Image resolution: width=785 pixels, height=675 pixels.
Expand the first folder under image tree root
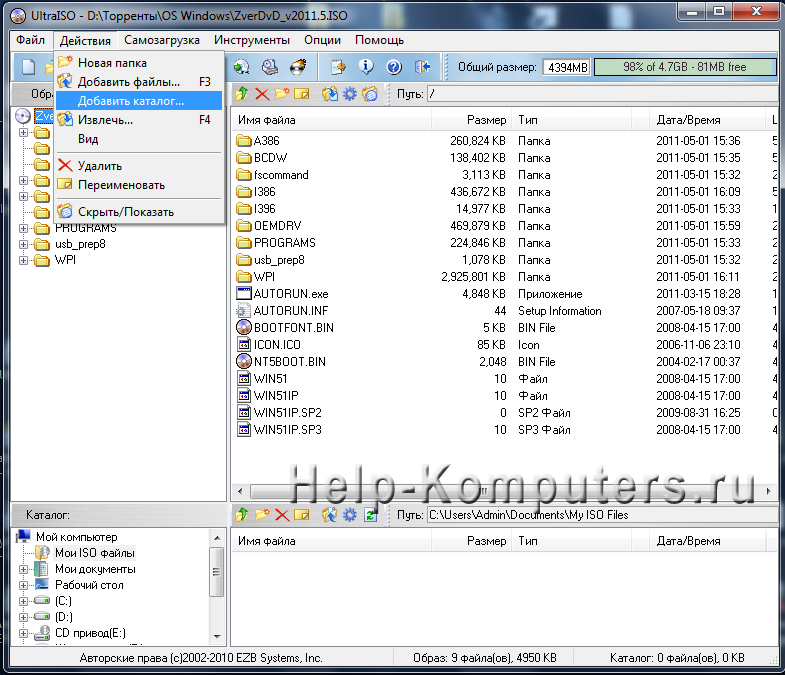tap(23, 133)
